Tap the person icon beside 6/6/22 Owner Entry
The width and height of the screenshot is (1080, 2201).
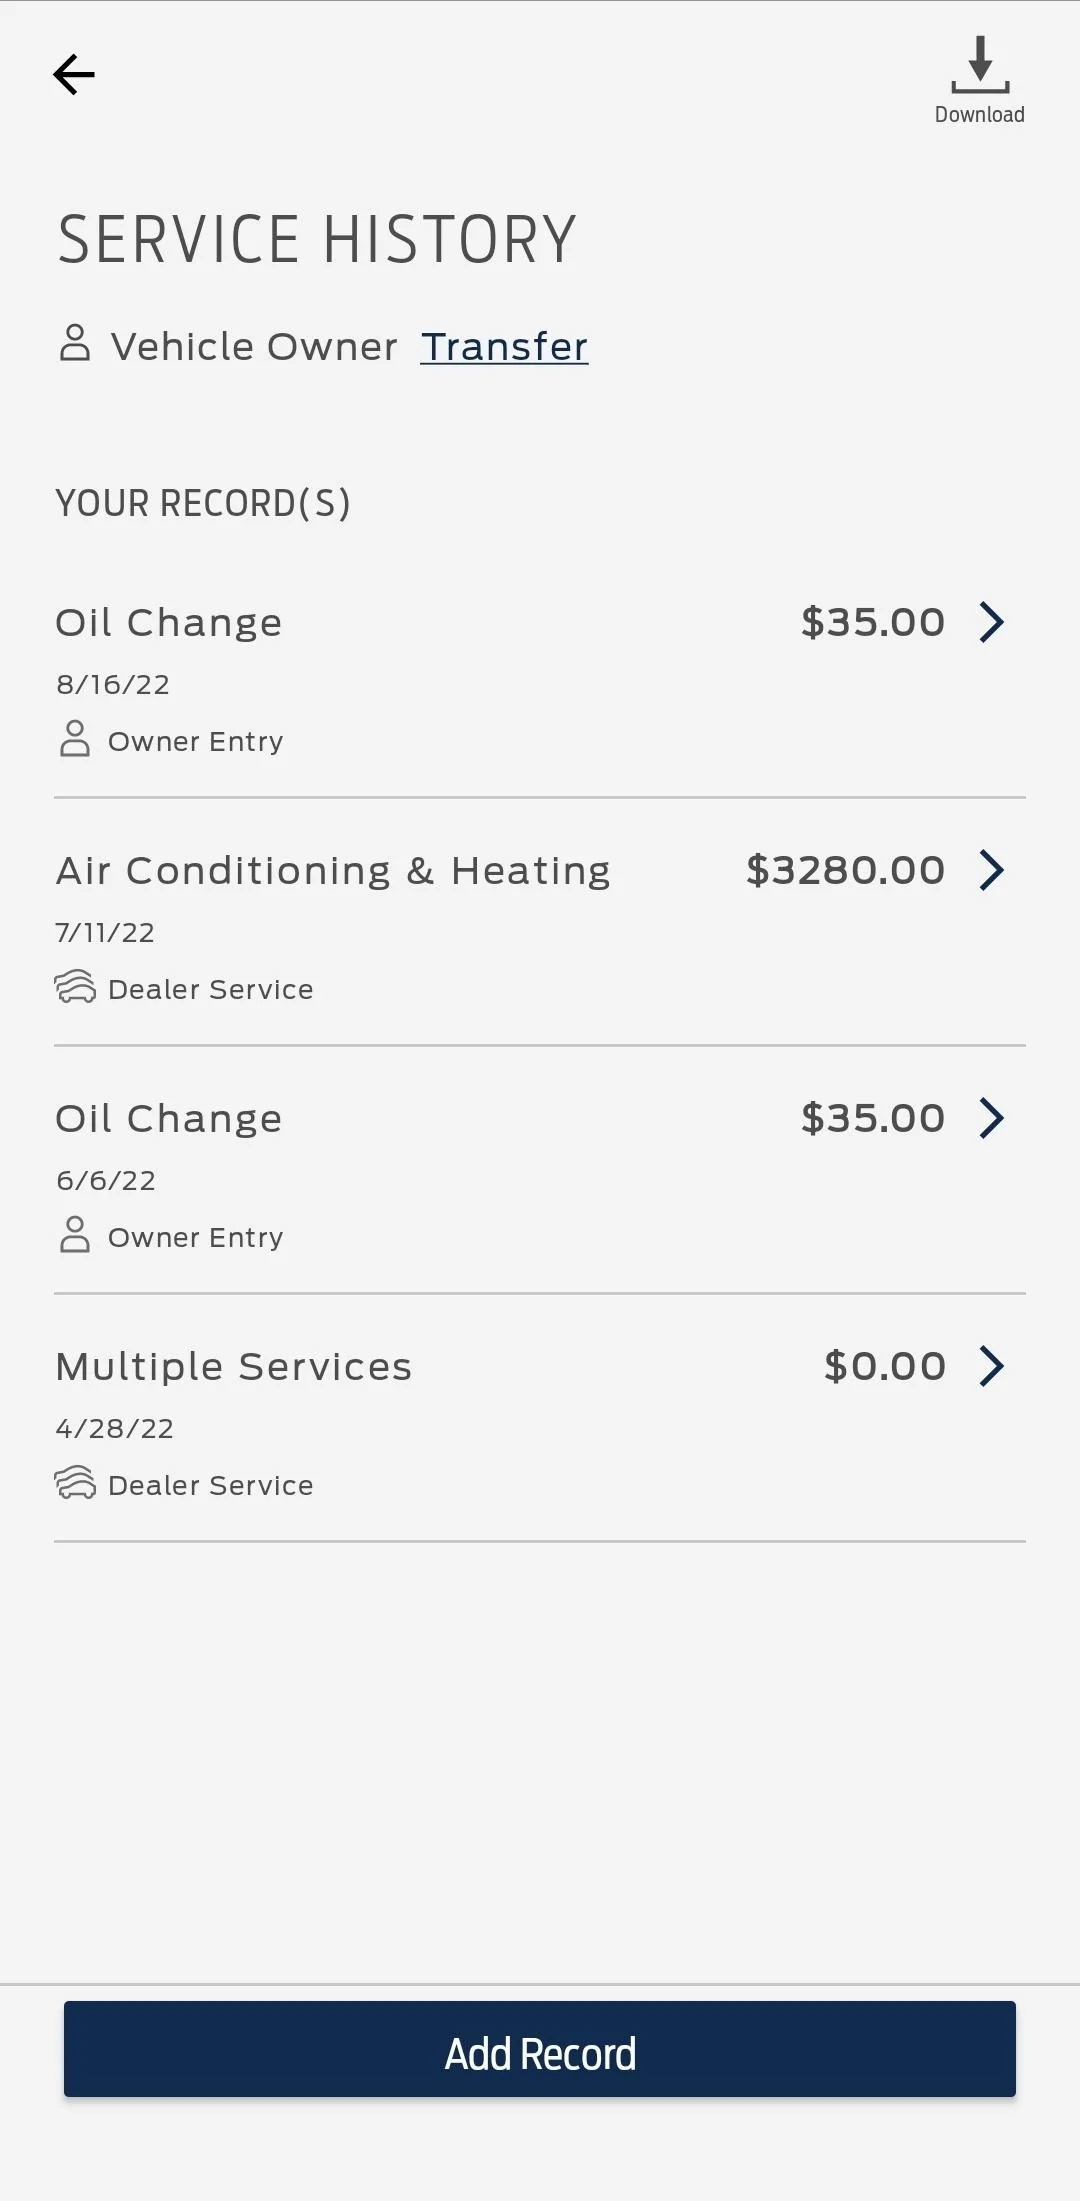pos(75,1235)
